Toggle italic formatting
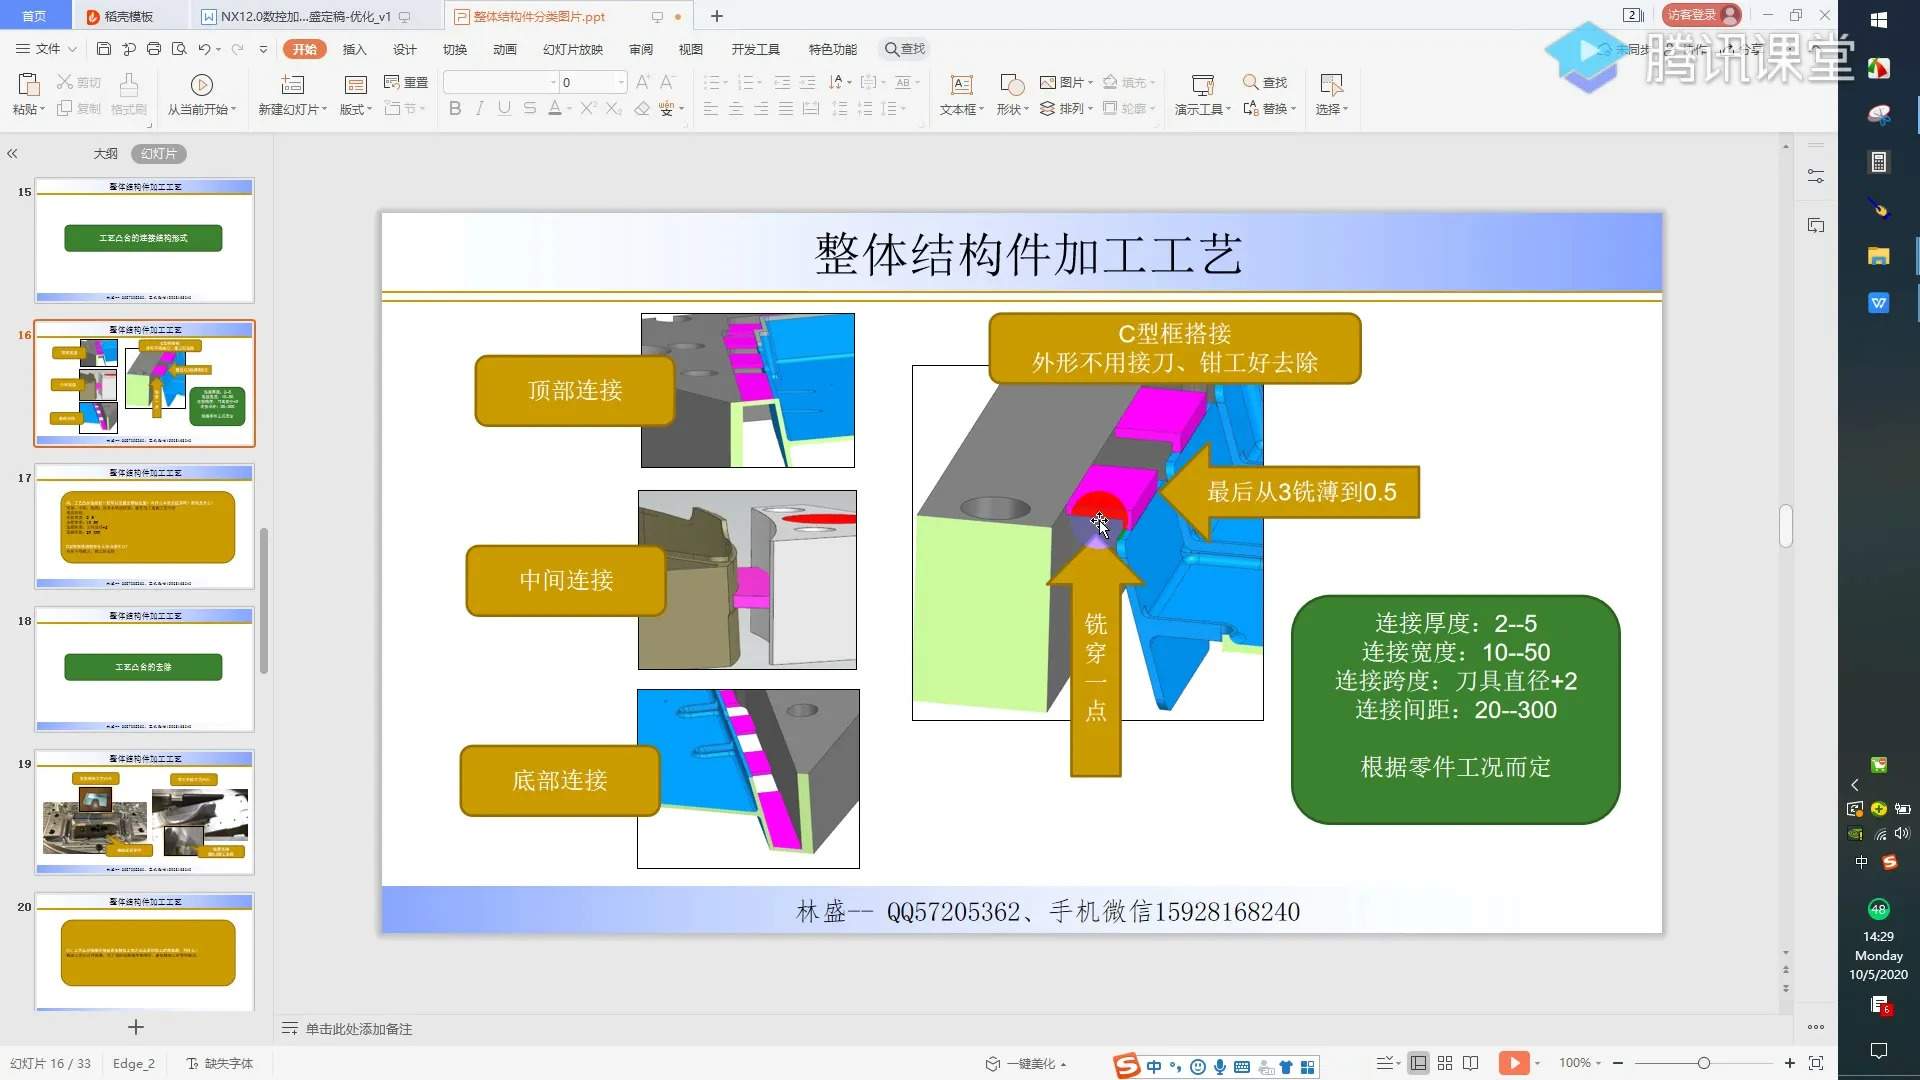Screen dimensions: 1920x1080 click(480, 109)
